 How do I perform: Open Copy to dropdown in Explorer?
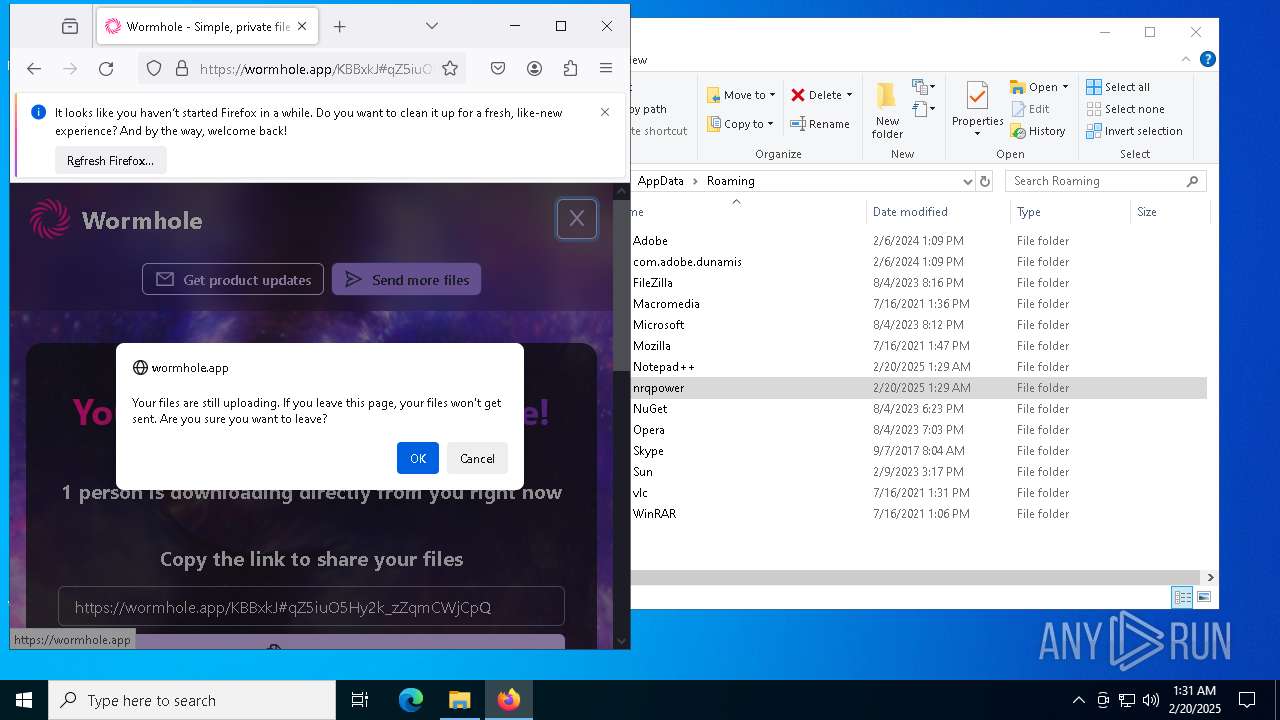[740, 124]
